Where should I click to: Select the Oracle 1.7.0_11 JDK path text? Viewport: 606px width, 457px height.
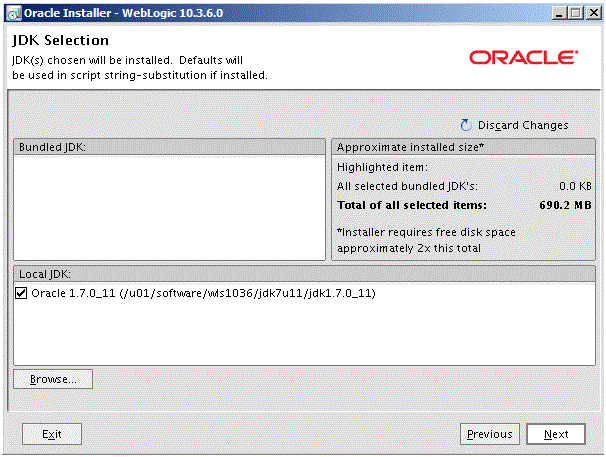point(203,293)
